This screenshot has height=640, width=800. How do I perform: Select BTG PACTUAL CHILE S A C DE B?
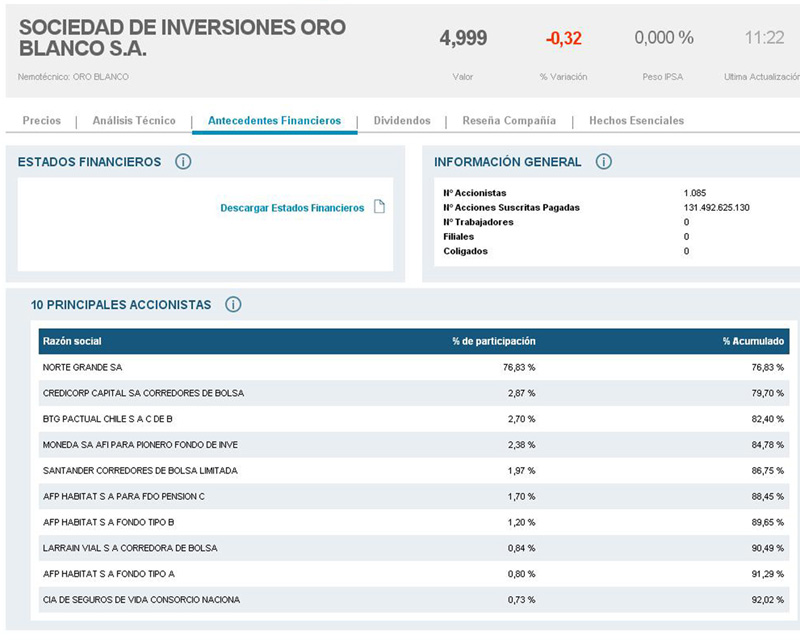point(108,419)
